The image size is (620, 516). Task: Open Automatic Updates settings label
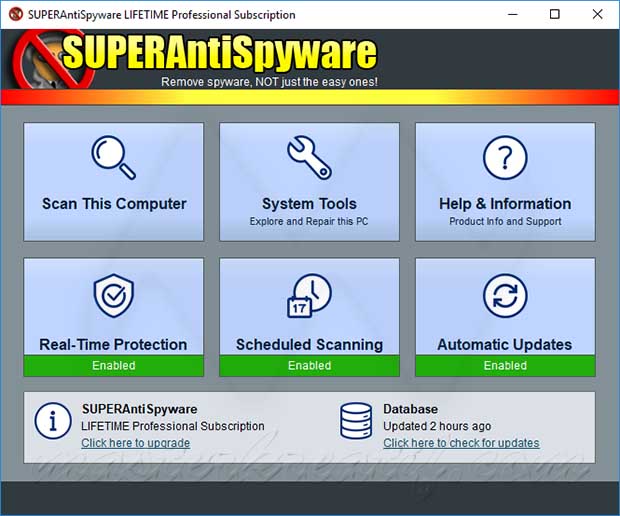(x=505, y=344)
